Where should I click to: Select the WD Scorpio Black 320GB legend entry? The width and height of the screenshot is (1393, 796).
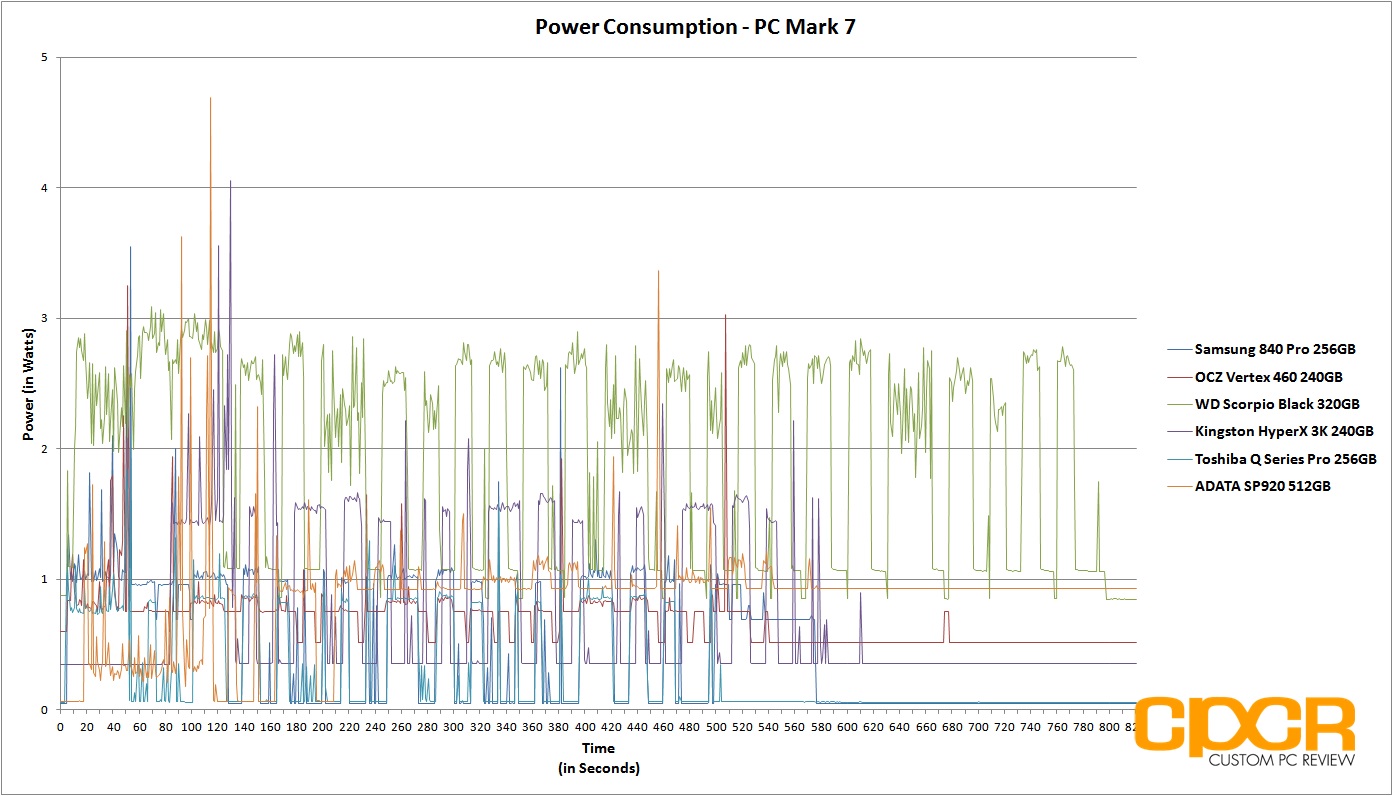(1277, 404)
